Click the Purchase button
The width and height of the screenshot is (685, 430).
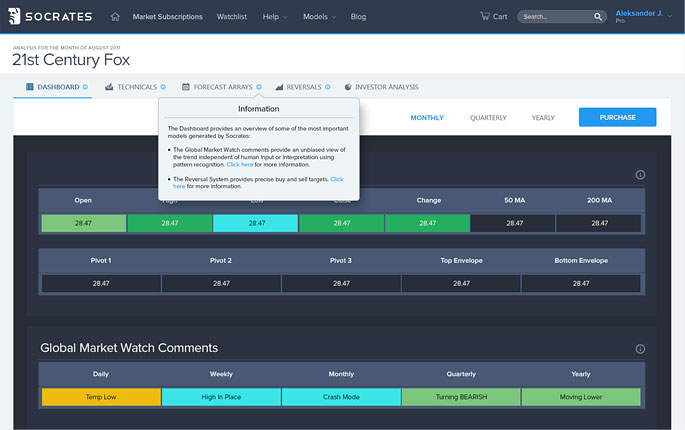tap(617, 117)
